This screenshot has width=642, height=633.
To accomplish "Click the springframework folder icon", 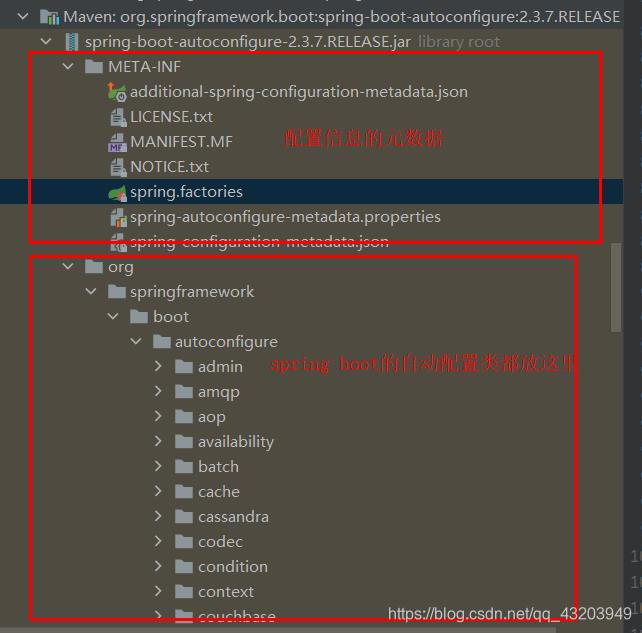I will (116, 292).
